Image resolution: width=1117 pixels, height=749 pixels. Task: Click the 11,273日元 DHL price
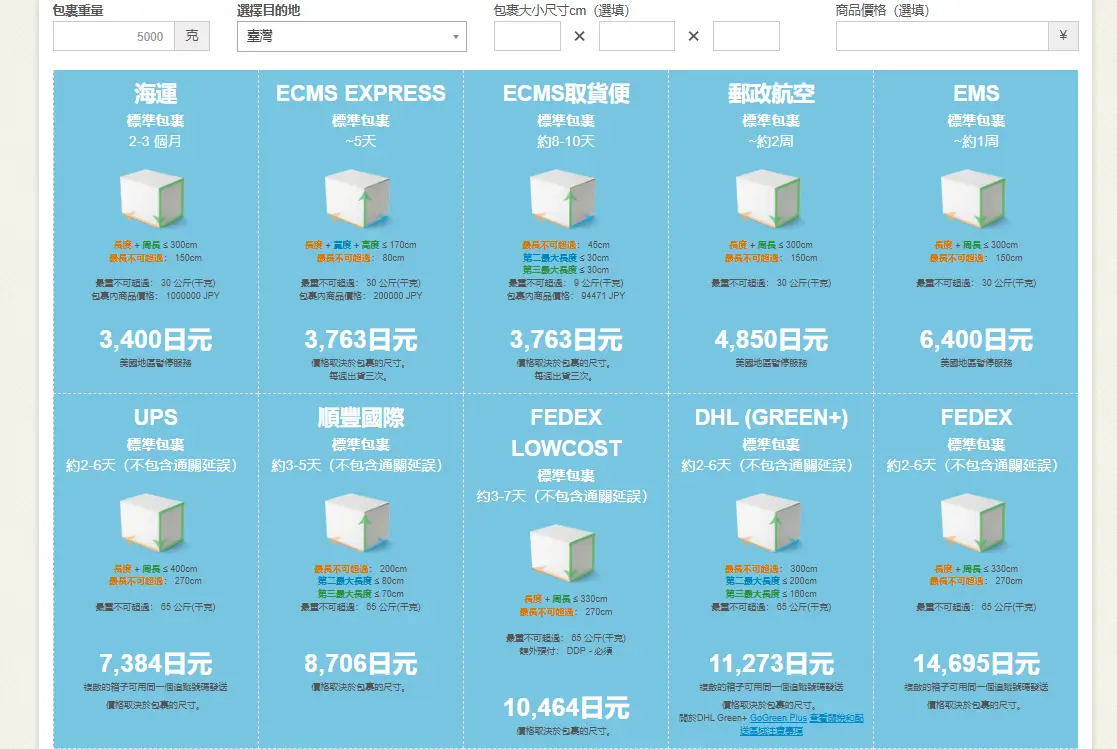pyautogui.click(x=771, y=663)
